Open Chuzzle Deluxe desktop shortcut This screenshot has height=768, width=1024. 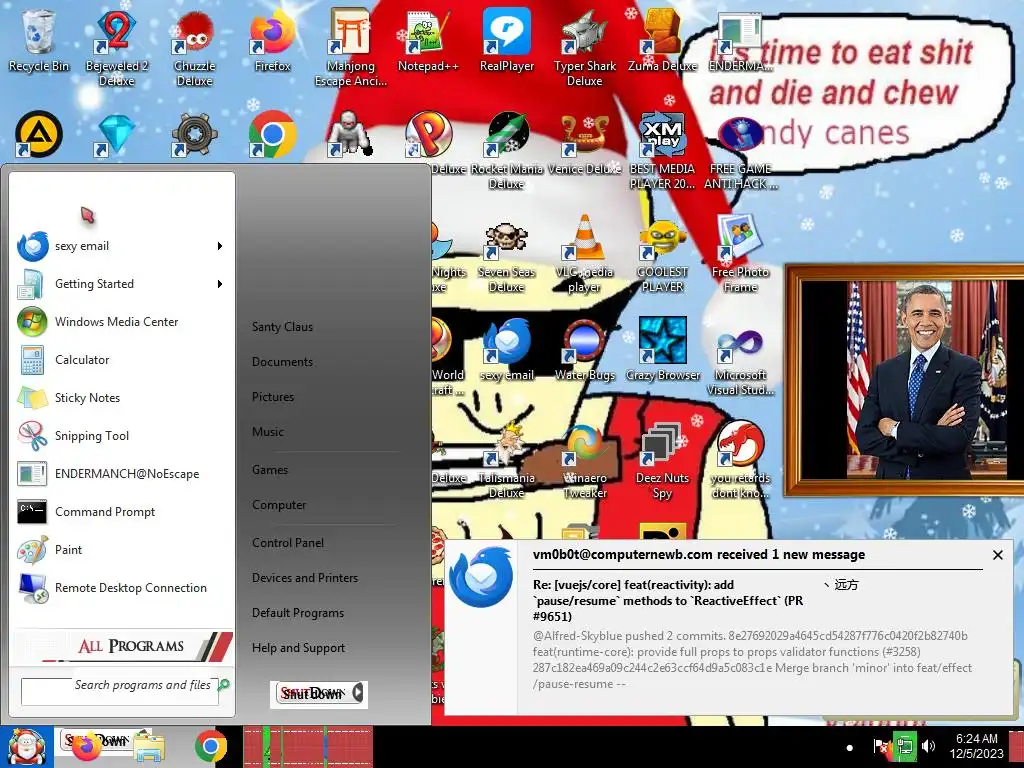[x=195, y=47]
